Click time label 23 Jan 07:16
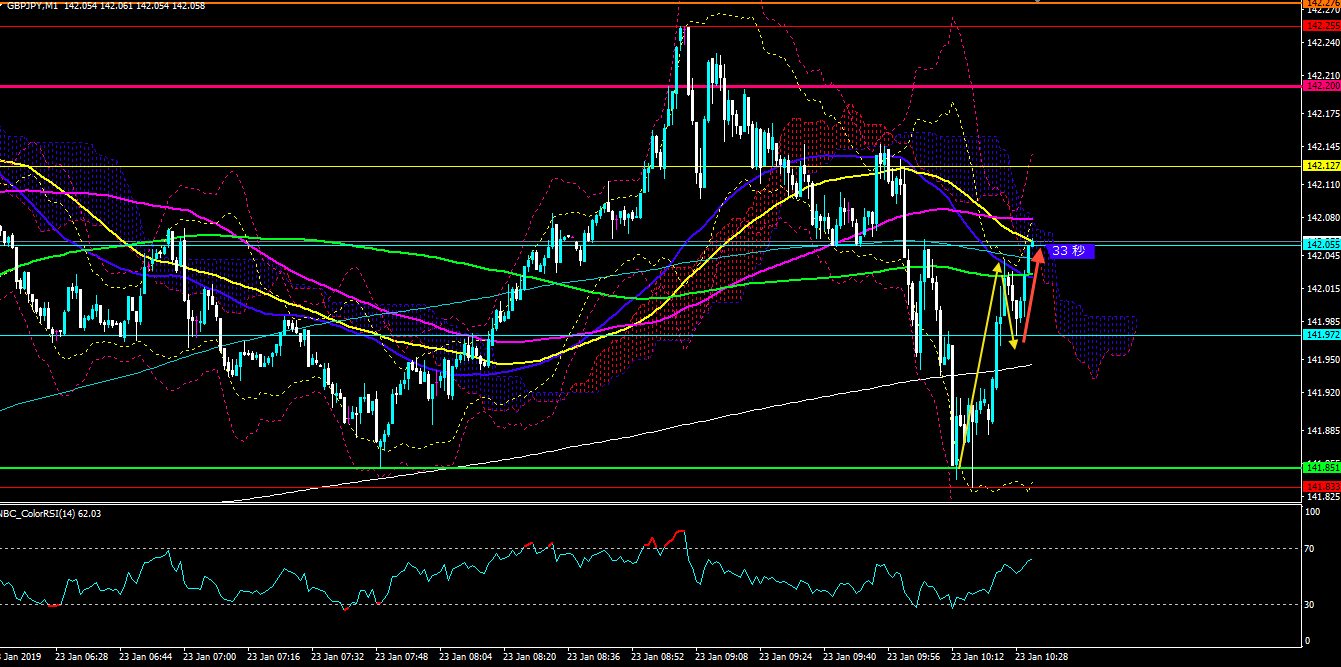 [274, 657]
